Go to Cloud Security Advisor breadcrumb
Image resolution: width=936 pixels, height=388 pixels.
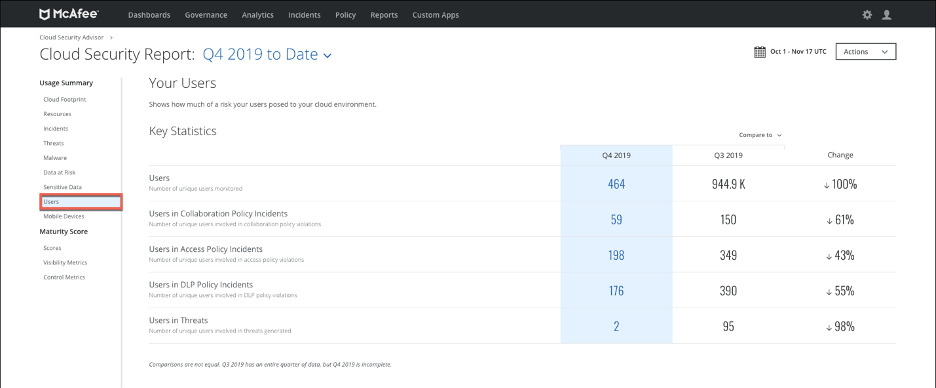point(72,37)
